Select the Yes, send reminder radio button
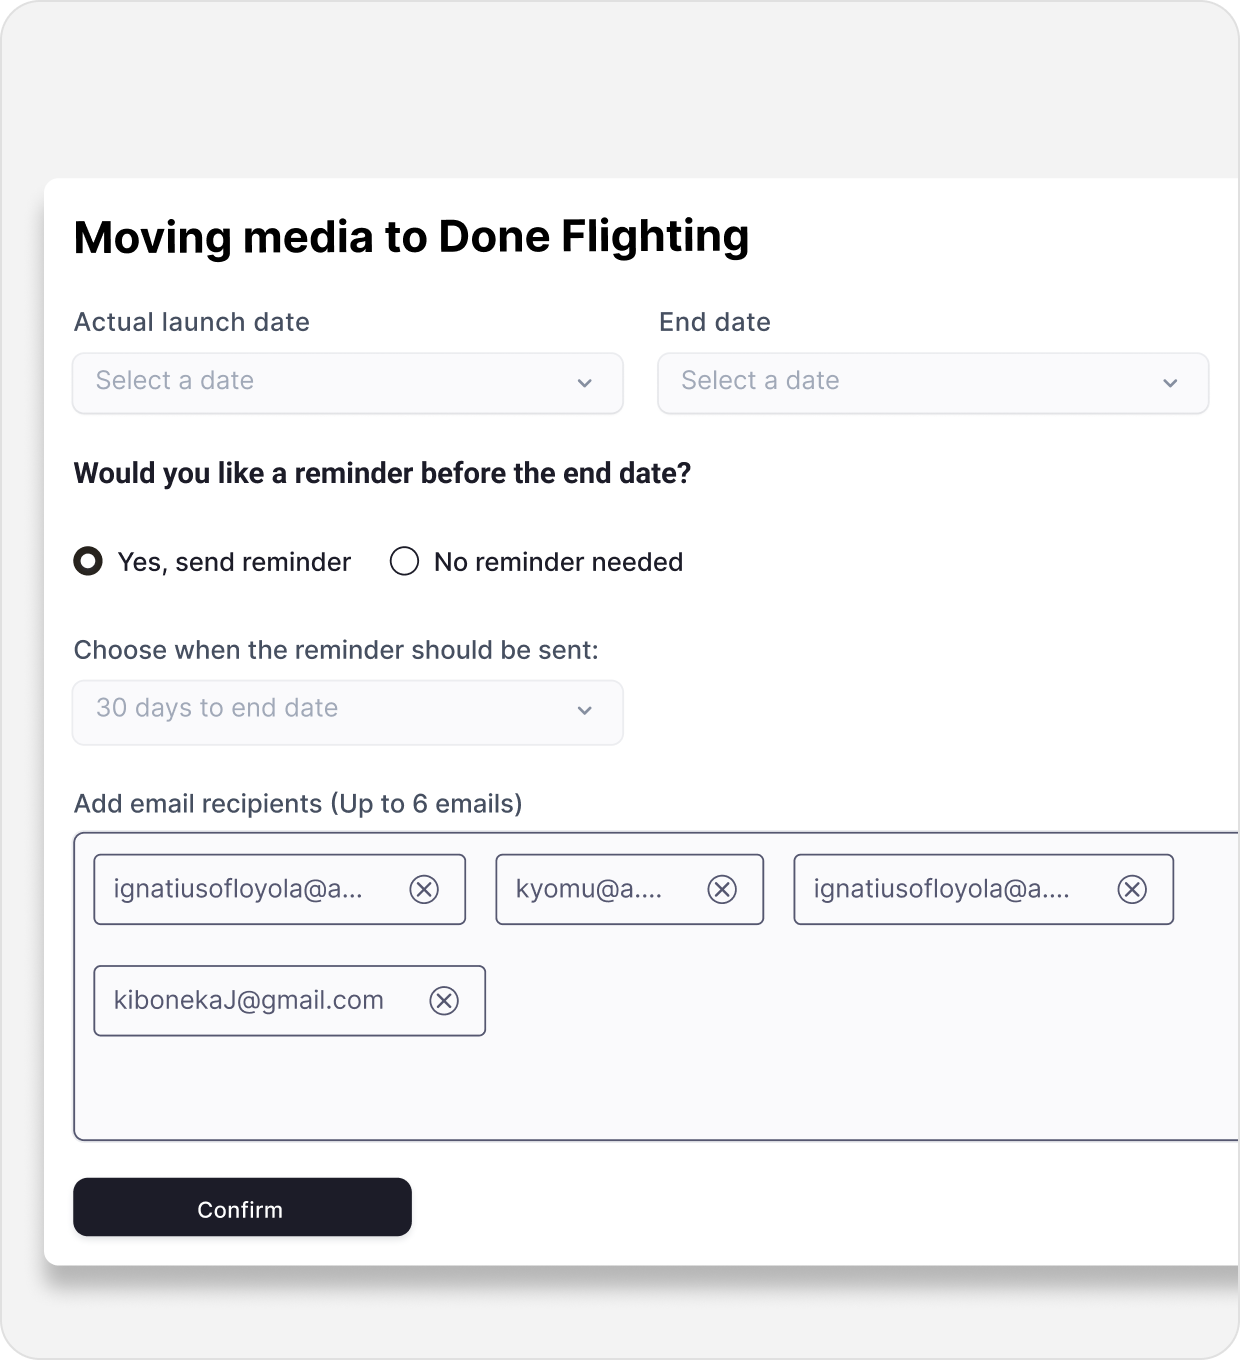Image resolution: width=1240 pixels, height=1360 pixels. click(x=88, y=562)
